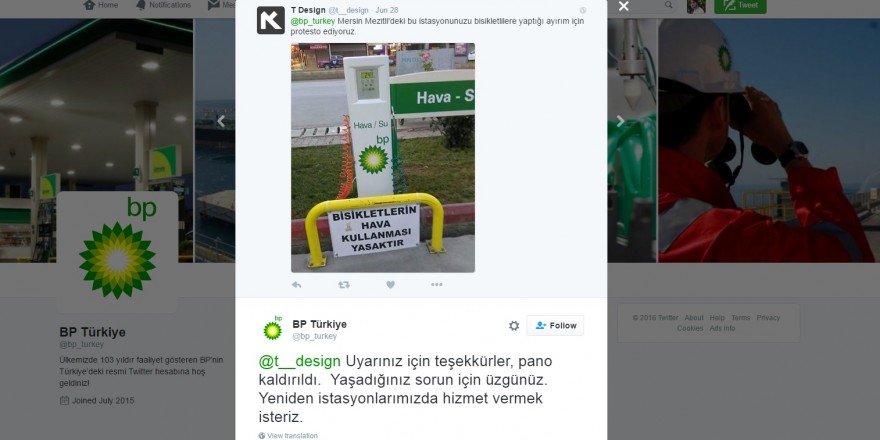880x440 pixels.
Task: Open the gear settings menu beside Follow
Action: [514, 326]
